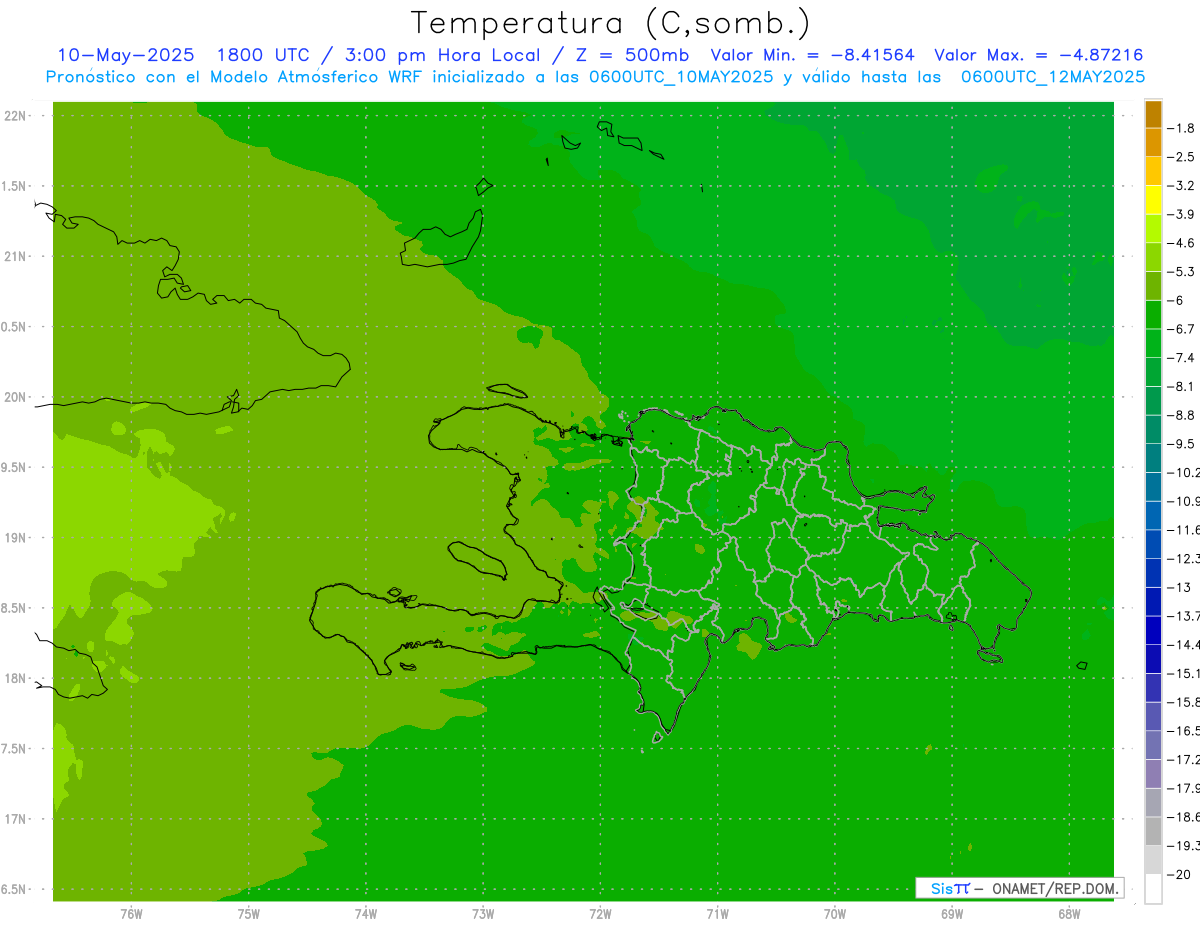
Task: Click the "68W" longitude label
Action: point(1068,913)
